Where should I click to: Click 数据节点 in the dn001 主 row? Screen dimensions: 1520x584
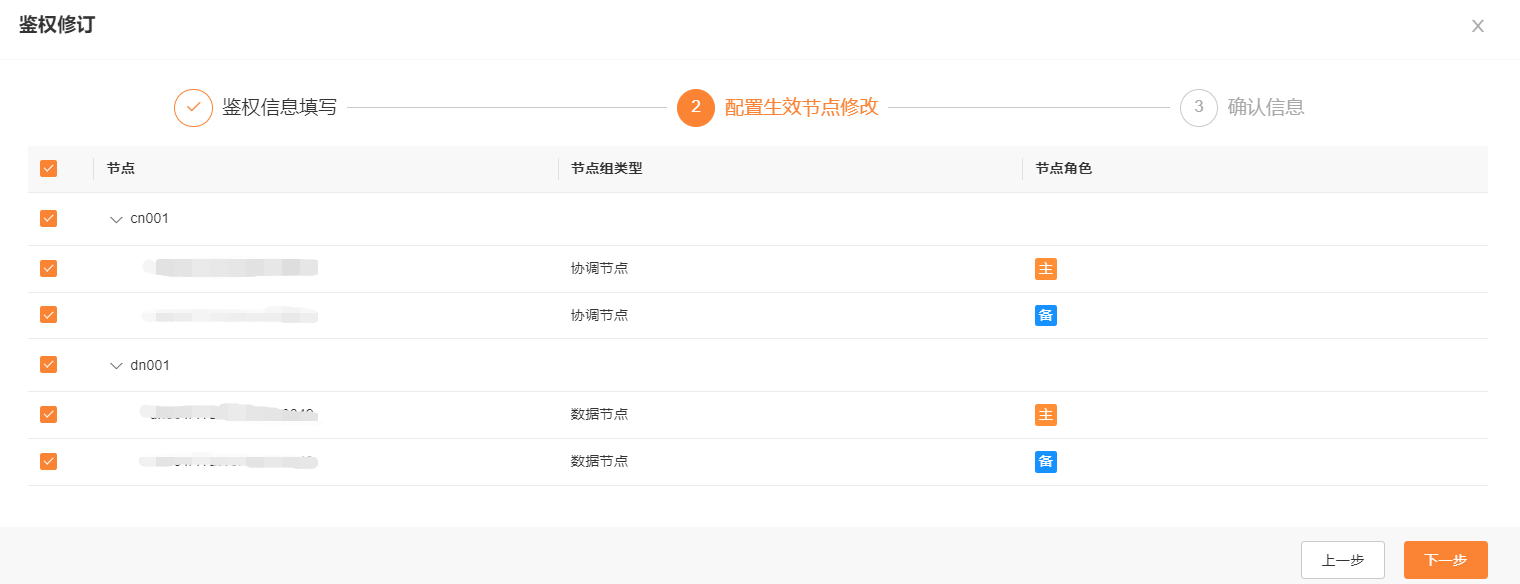click(599, 414)
